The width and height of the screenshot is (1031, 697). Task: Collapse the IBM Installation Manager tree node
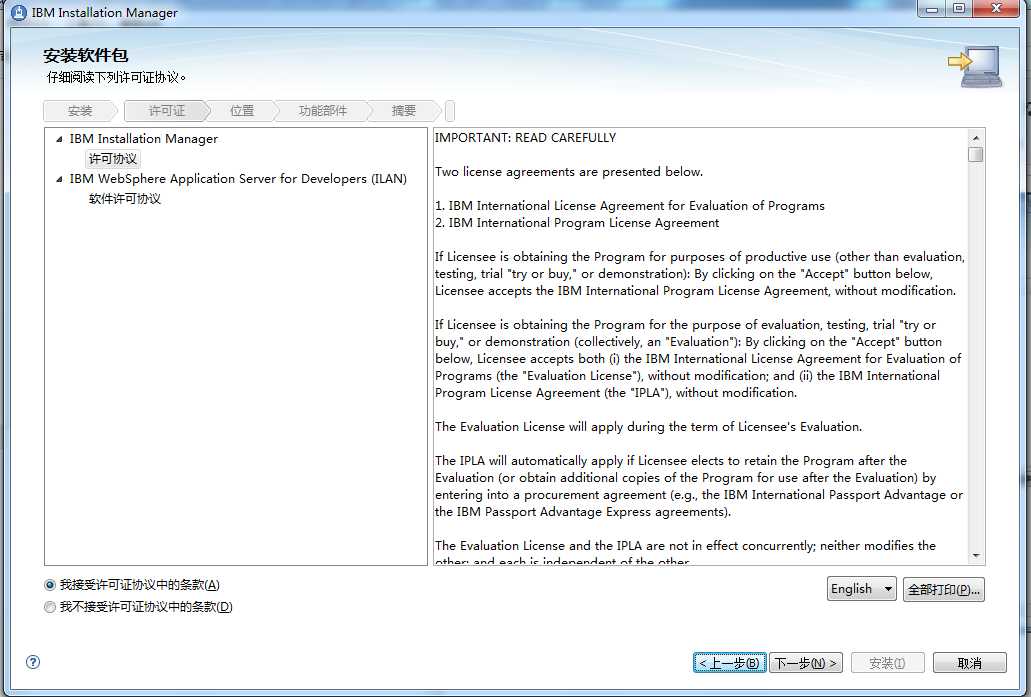coord(59,139)
